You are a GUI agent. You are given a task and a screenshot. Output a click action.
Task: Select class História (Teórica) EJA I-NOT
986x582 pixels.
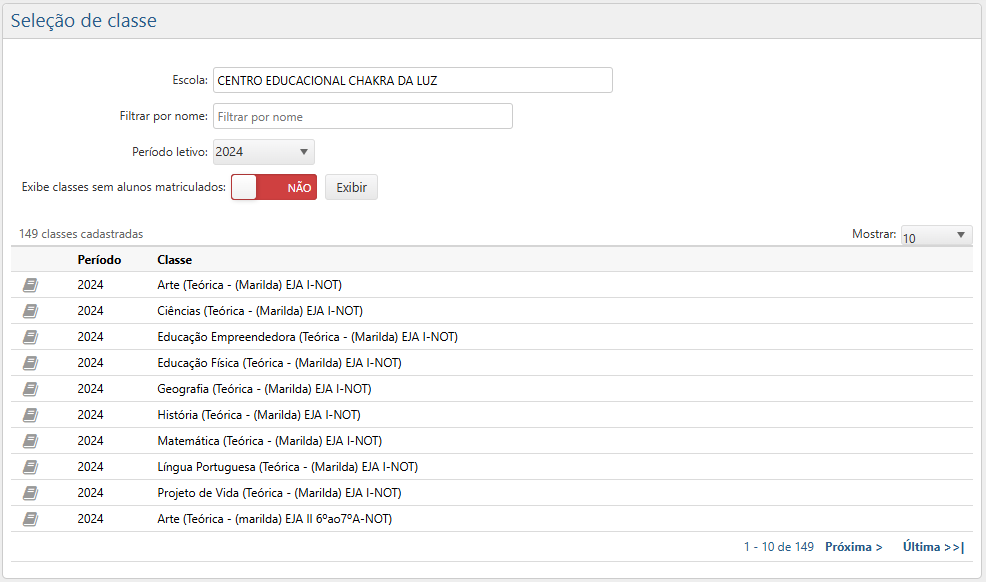[258, 415]
